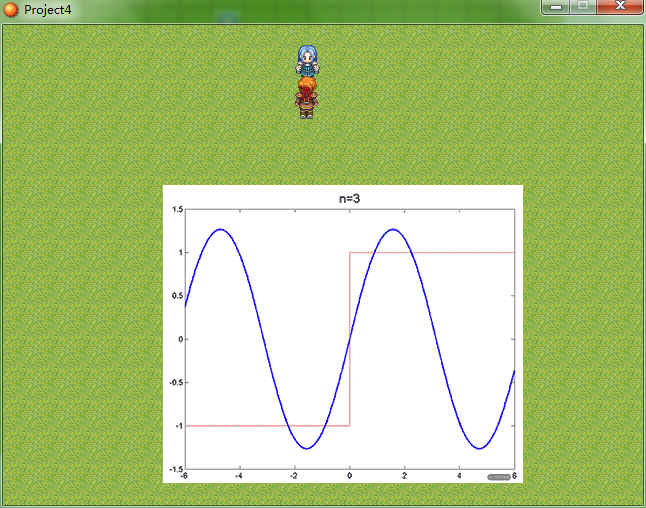Screen dimensions: 646x508
Task: Click the 0.5 label on y-axis
Action: pyautogui.click(x=178, y=296)
